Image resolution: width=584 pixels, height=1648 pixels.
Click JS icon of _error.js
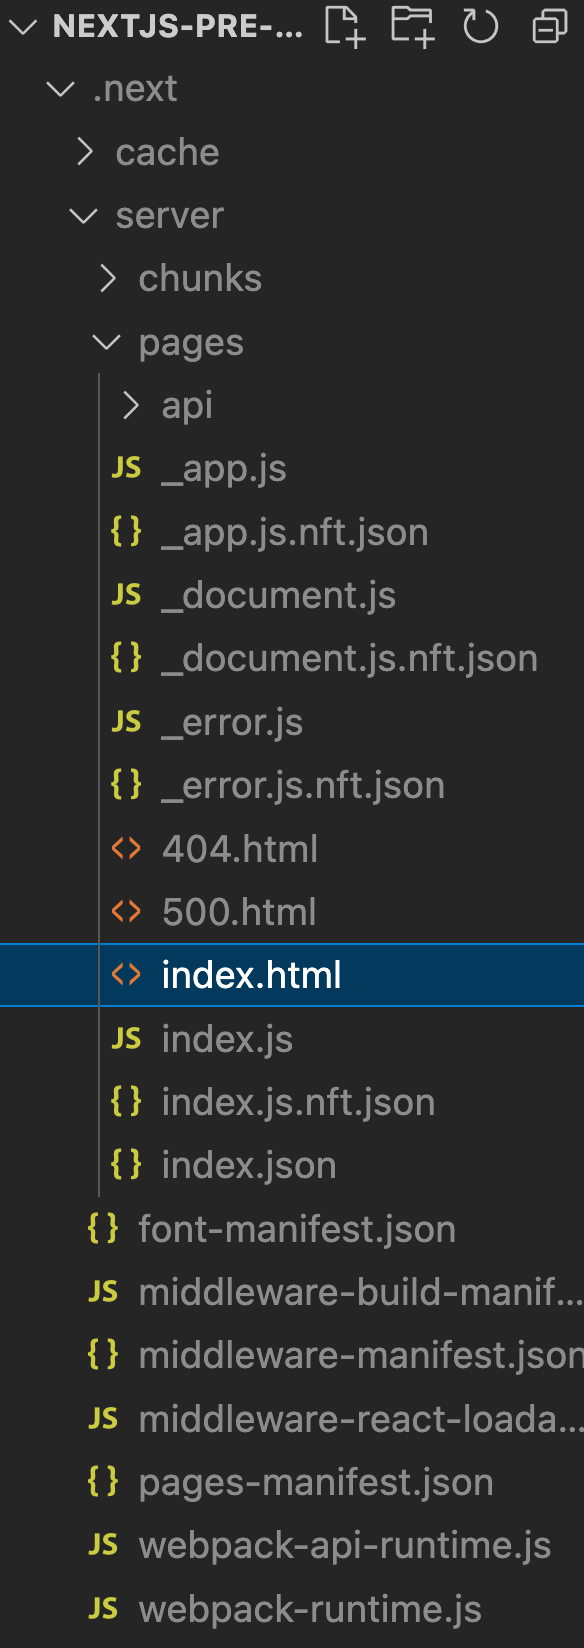pos(126,722)
